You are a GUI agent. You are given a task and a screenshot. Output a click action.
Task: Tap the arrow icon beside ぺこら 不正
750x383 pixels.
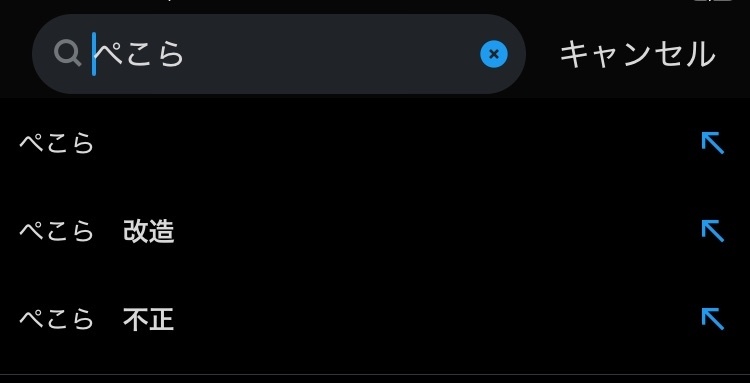point(712,319)
